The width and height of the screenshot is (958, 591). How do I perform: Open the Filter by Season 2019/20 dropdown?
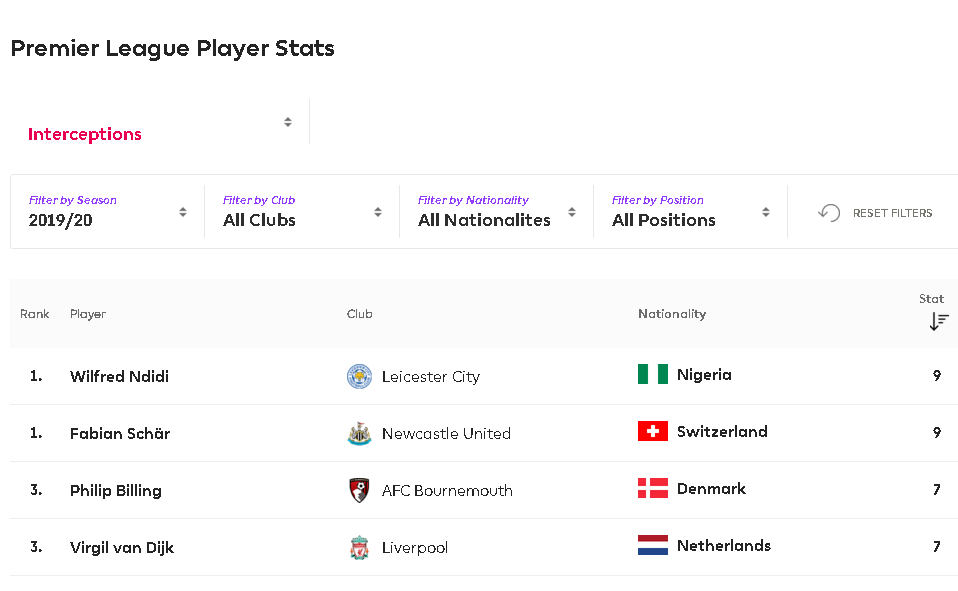tap(108, 211)
